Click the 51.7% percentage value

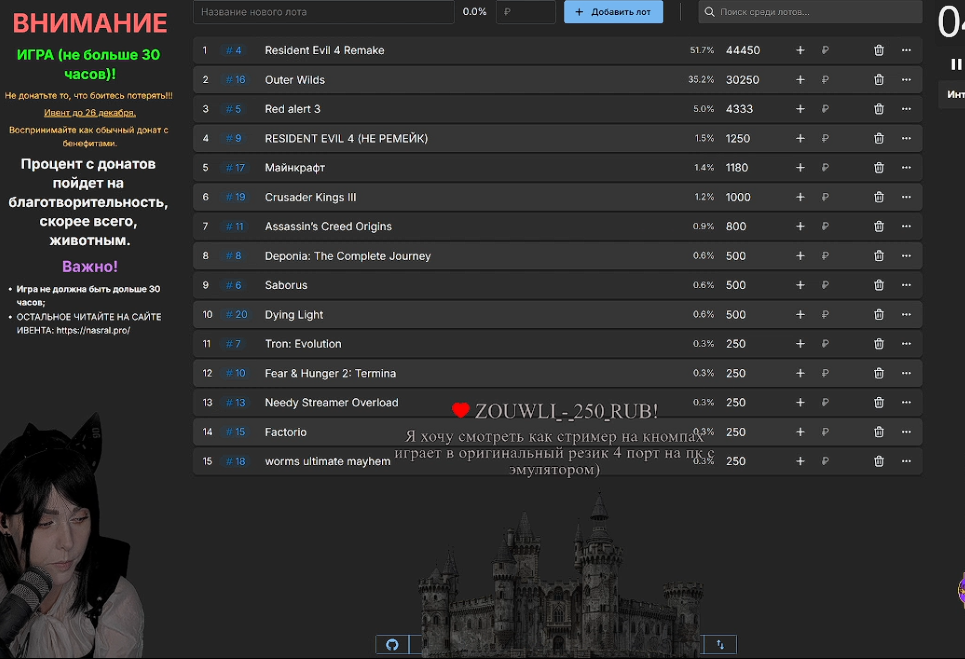702,50
